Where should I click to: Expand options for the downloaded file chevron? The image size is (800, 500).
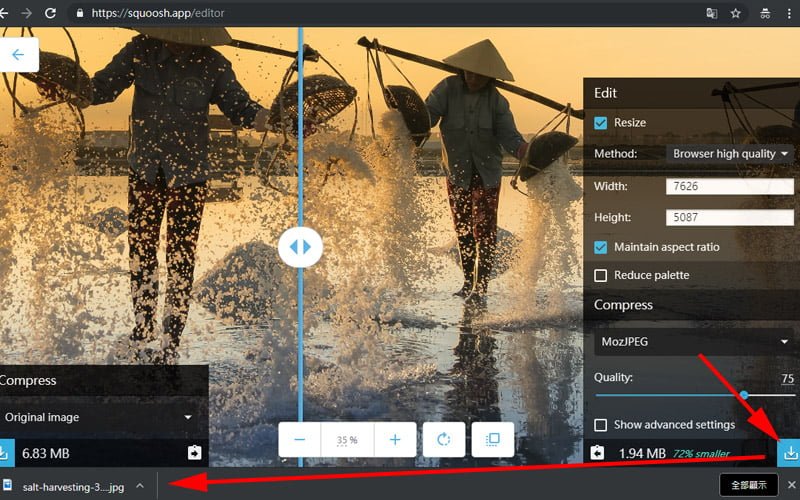(140, 486)
